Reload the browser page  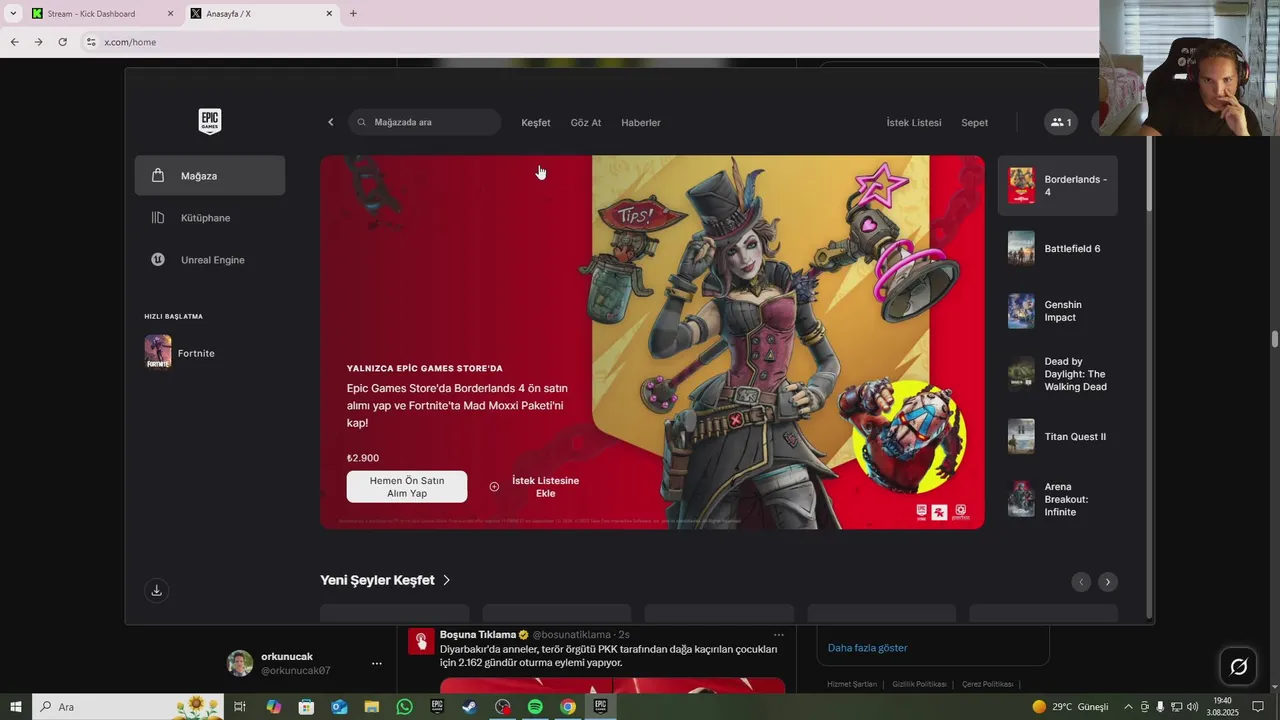(62, 42)
